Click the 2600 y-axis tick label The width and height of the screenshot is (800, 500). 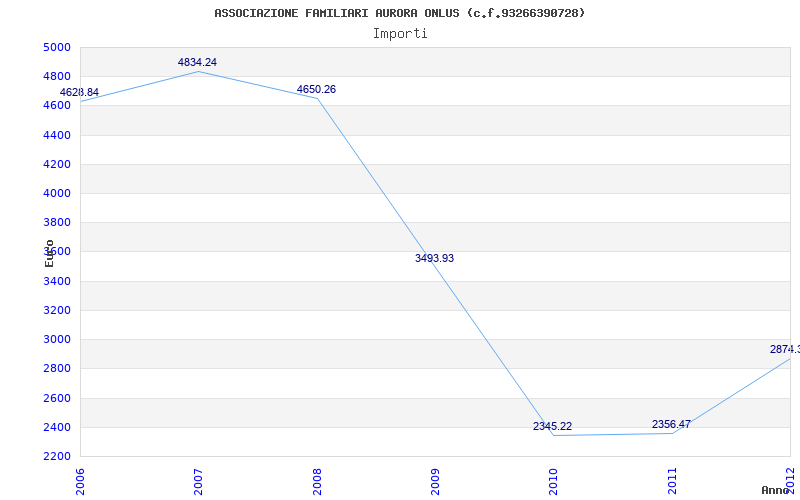pos(57,398)
